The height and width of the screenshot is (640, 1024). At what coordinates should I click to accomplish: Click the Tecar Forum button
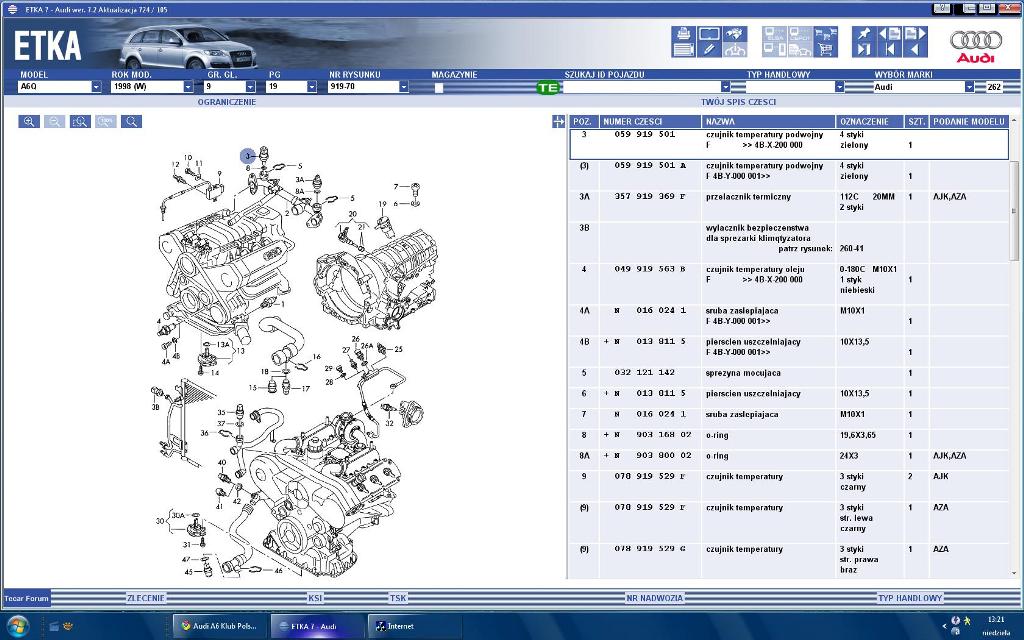click(27, 598)
